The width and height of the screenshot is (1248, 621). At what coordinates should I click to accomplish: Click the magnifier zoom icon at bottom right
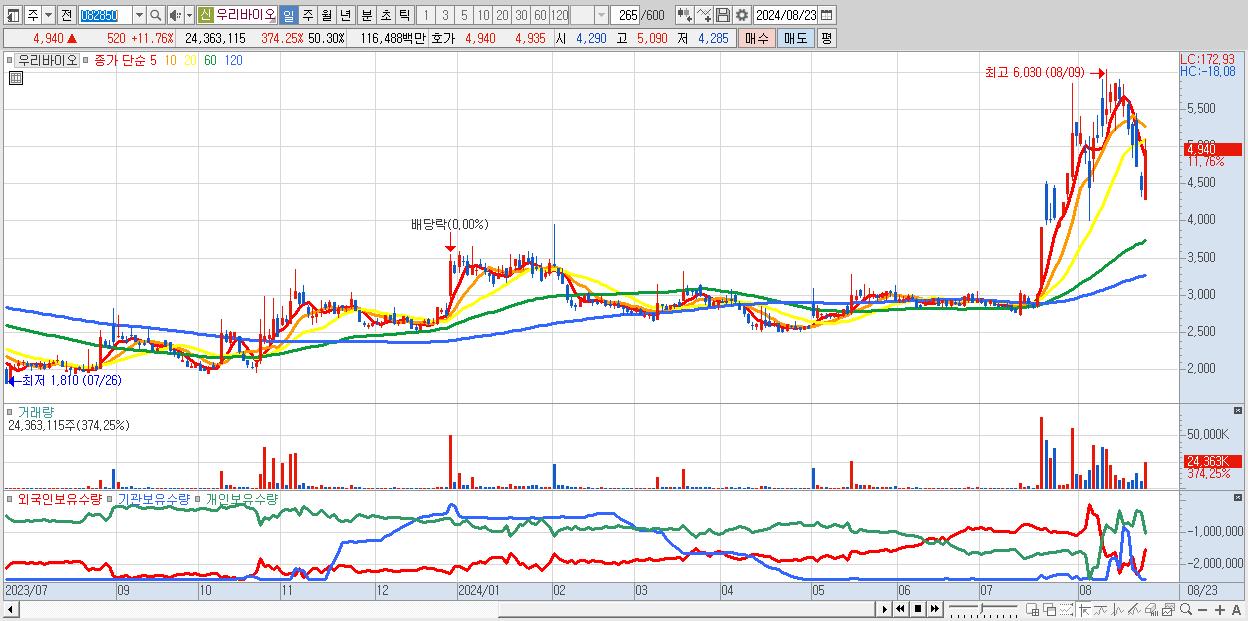(x=1186, y=610)
